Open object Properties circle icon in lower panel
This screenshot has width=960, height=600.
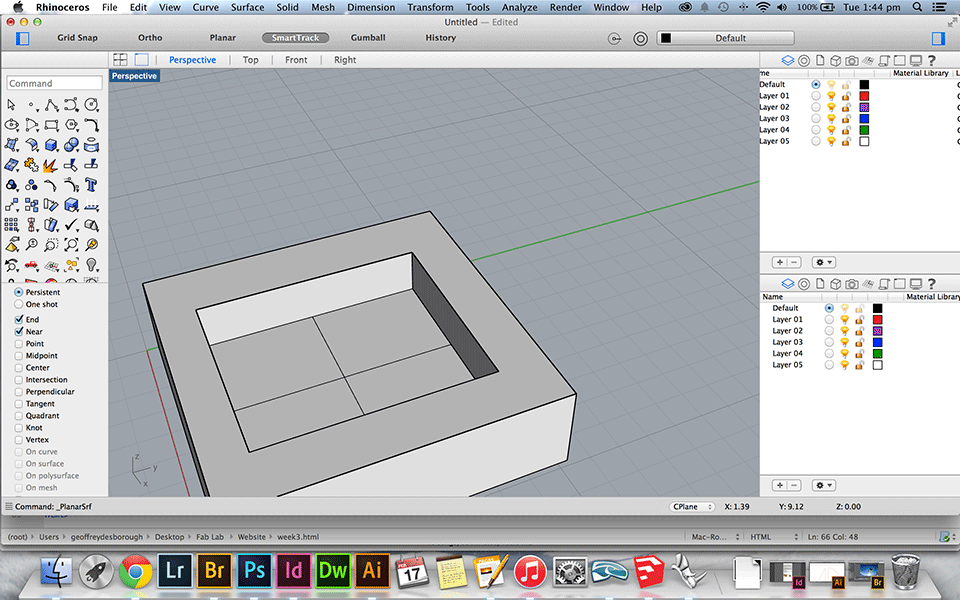point(804,283)
